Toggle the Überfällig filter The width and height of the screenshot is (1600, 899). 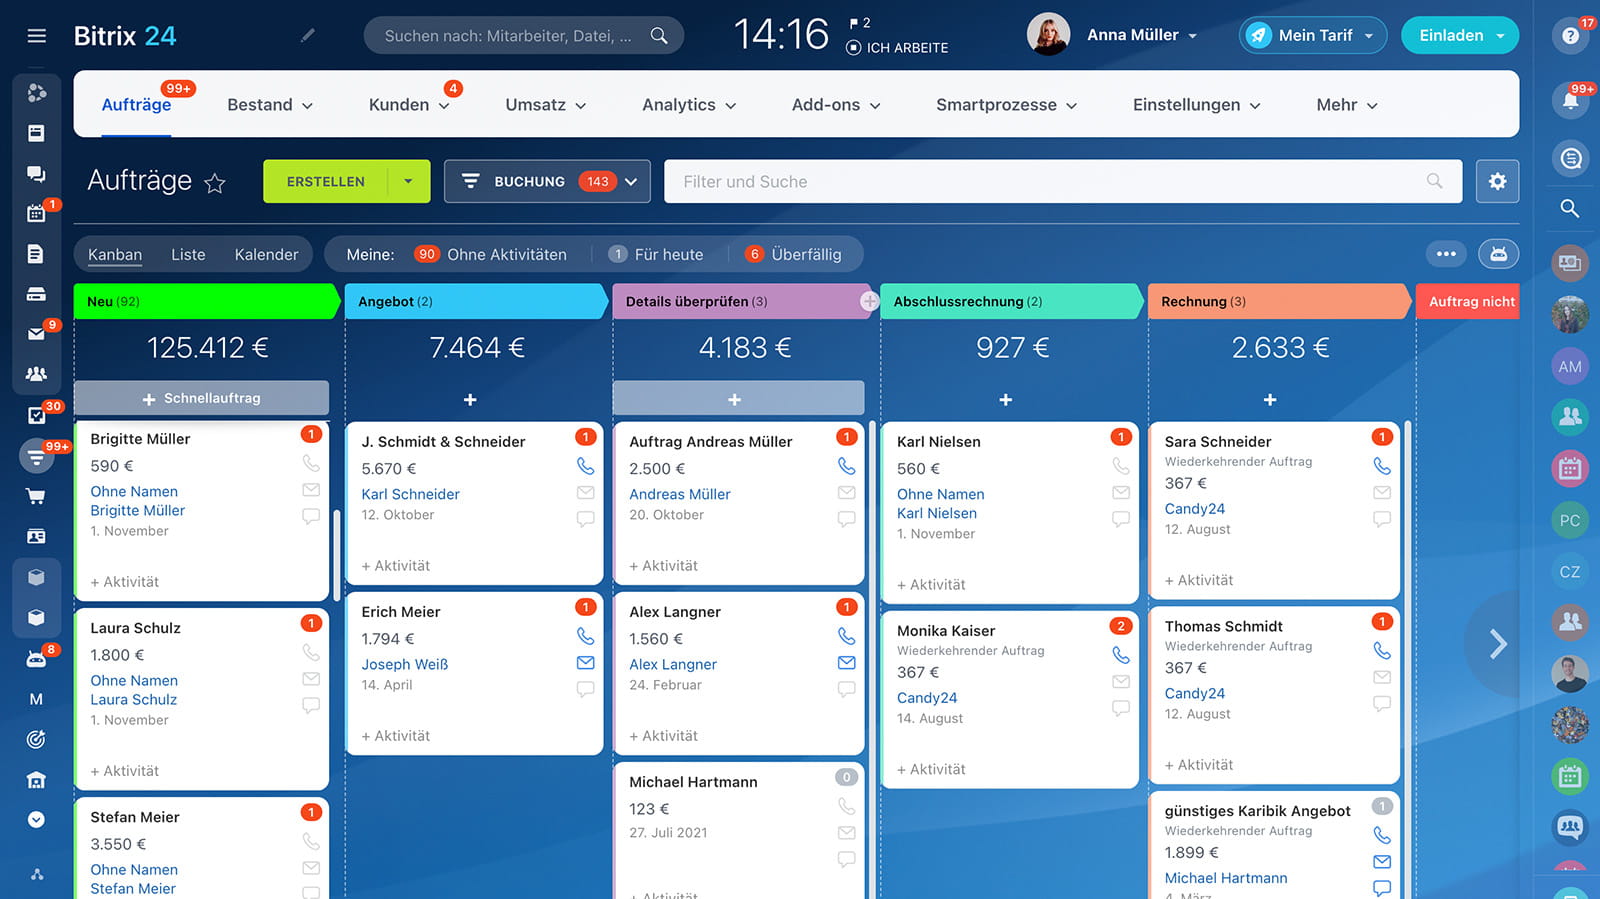point(794,254)
